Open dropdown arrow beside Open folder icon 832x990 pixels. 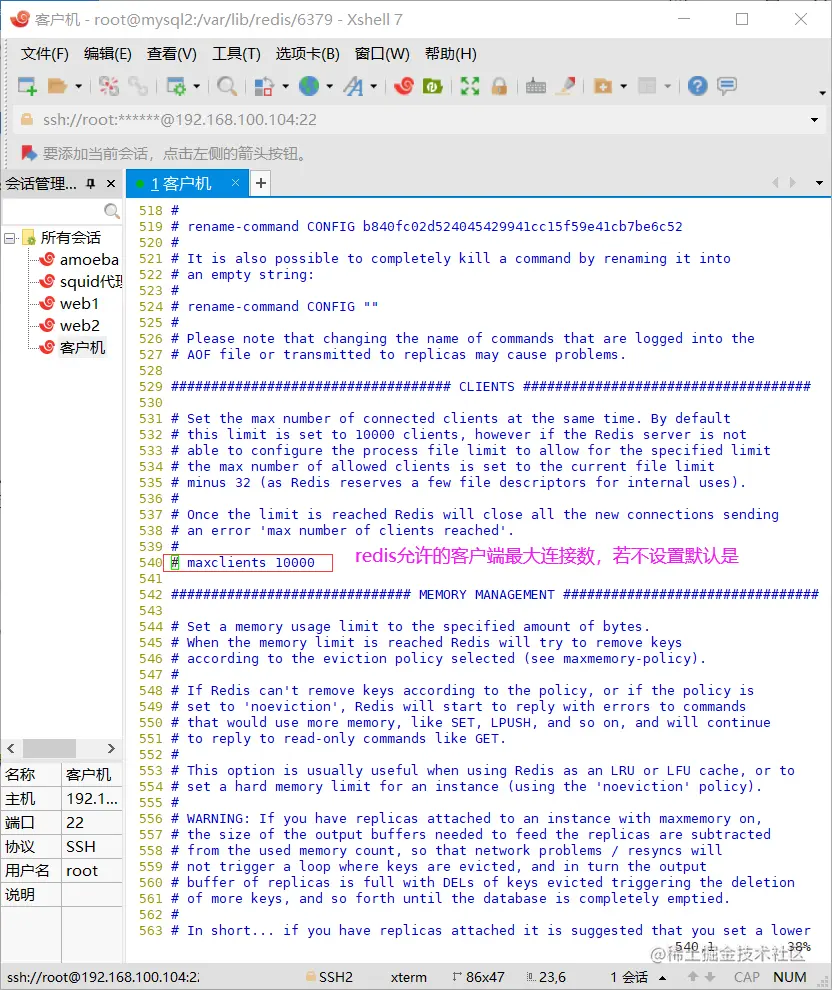(78, 86)
